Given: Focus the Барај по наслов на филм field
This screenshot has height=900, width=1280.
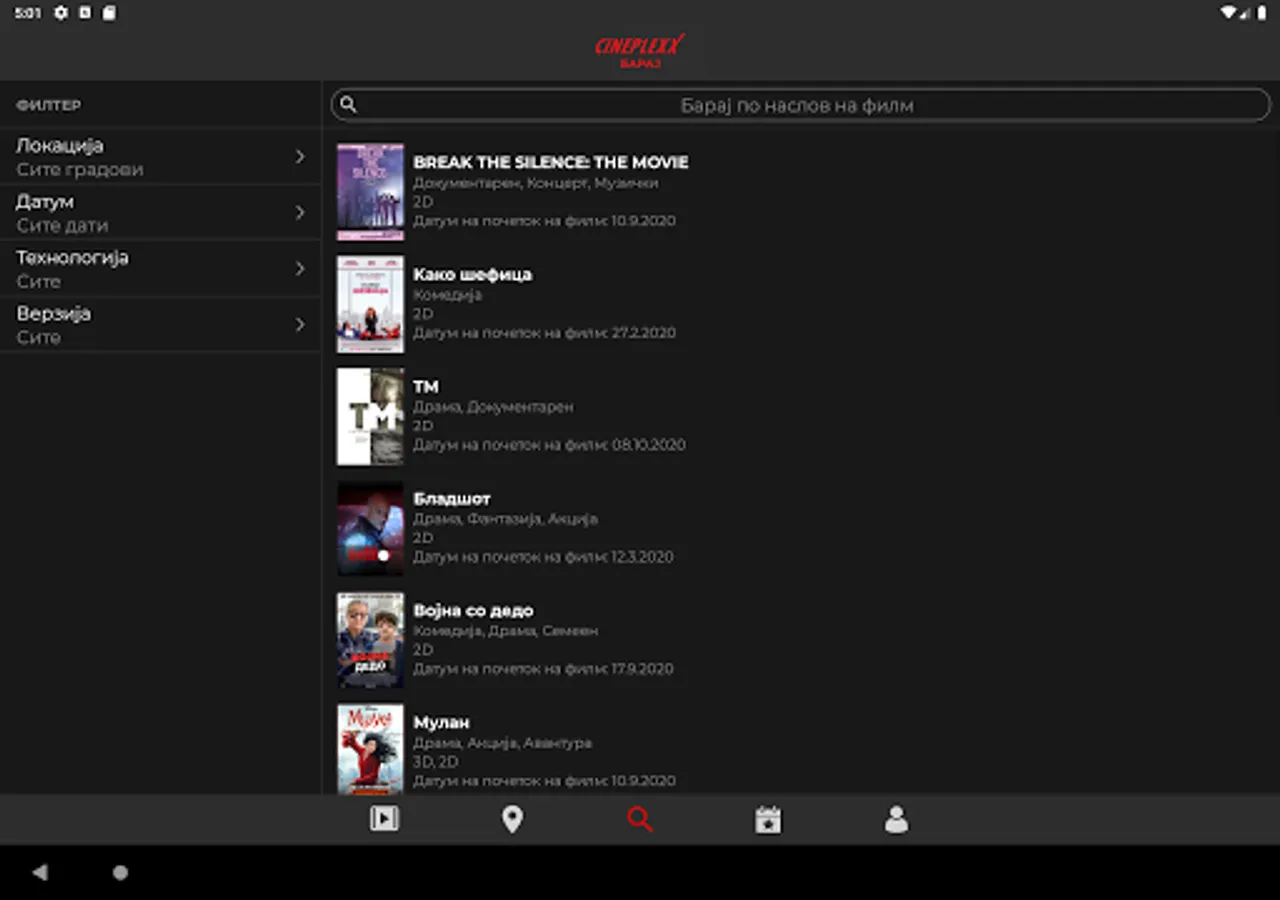Looking at the screenshot, I should (800, 105).
